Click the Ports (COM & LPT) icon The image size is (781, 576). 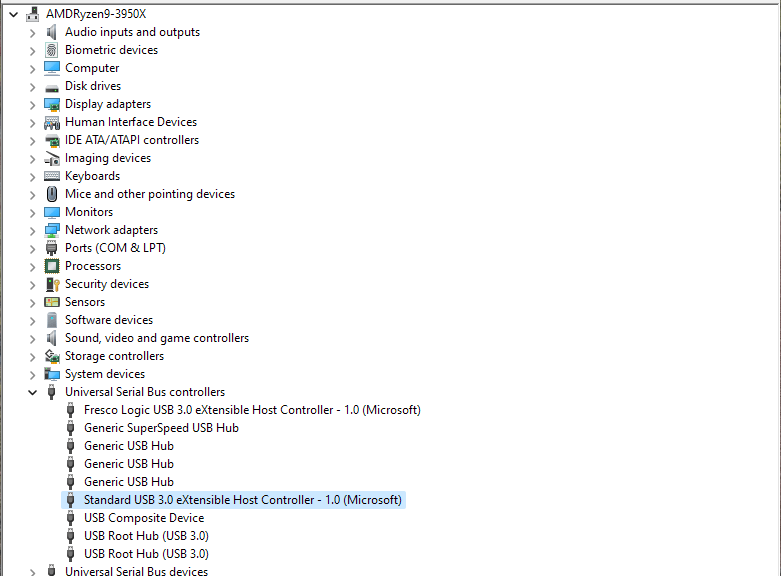click(51, 248)
